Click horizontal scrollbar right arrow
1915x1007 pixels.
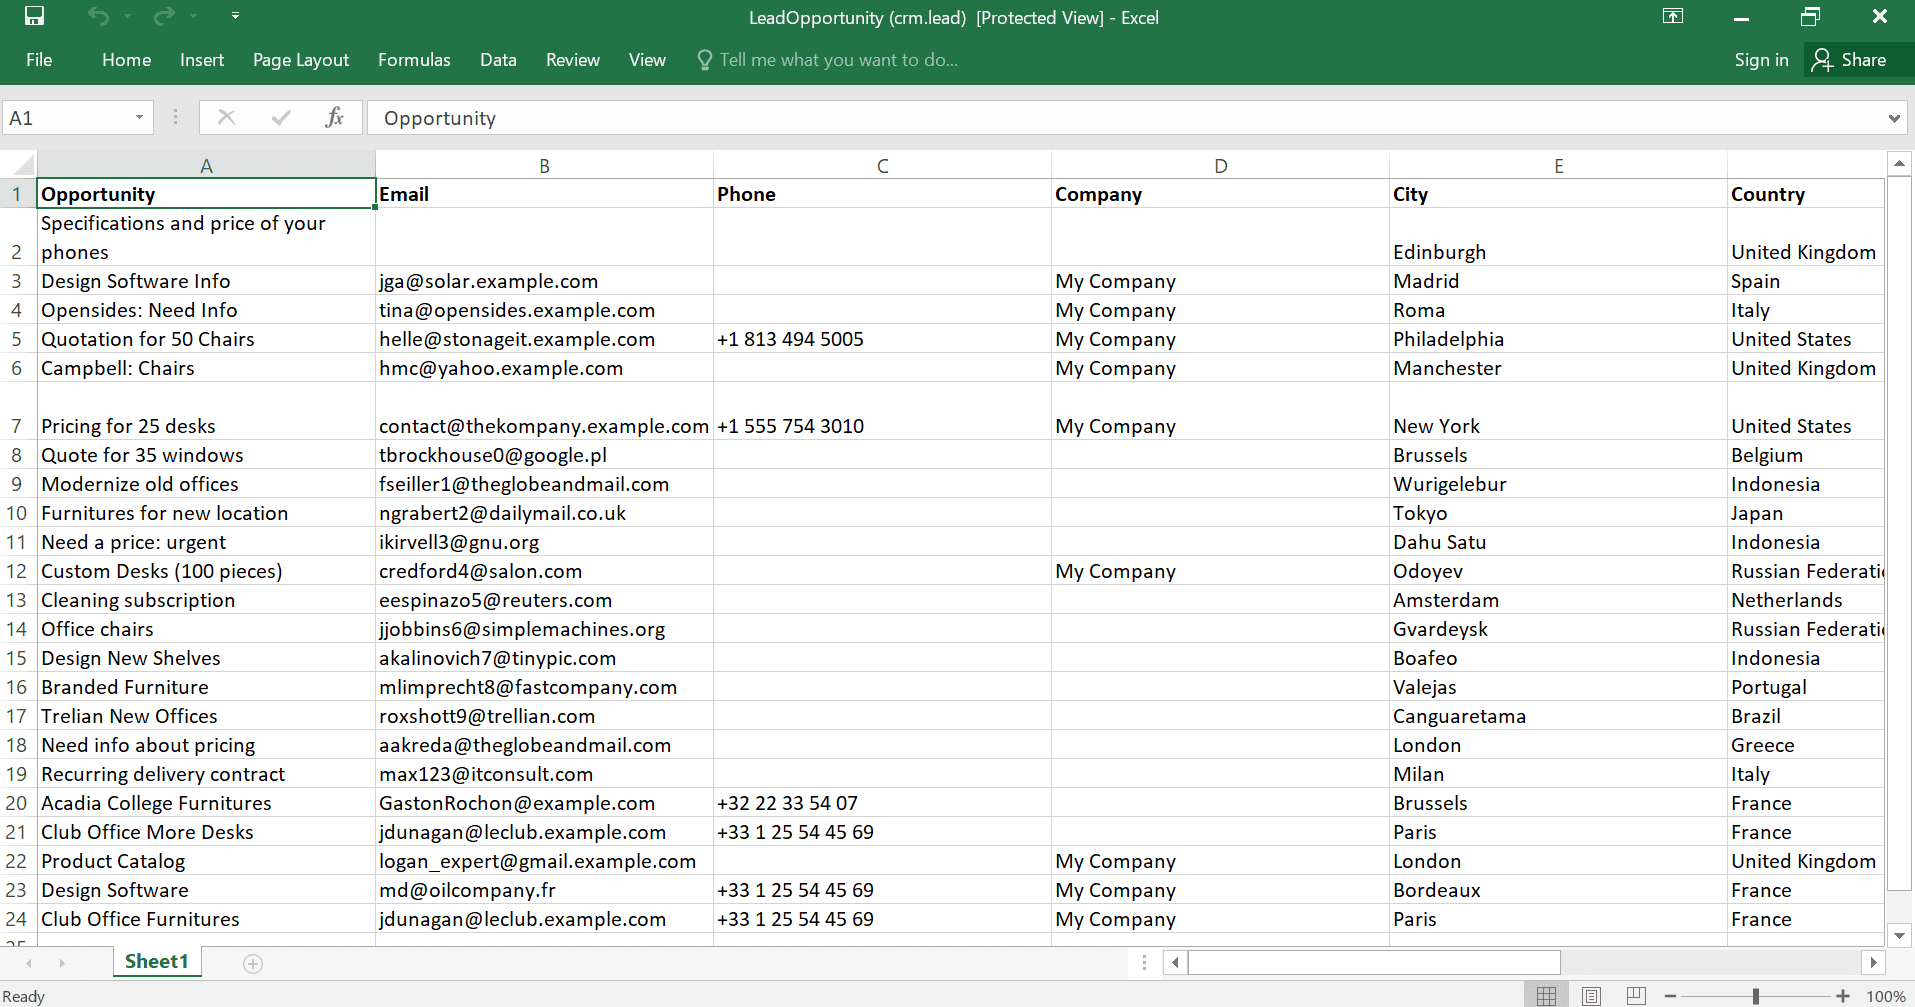point(1874,963)
